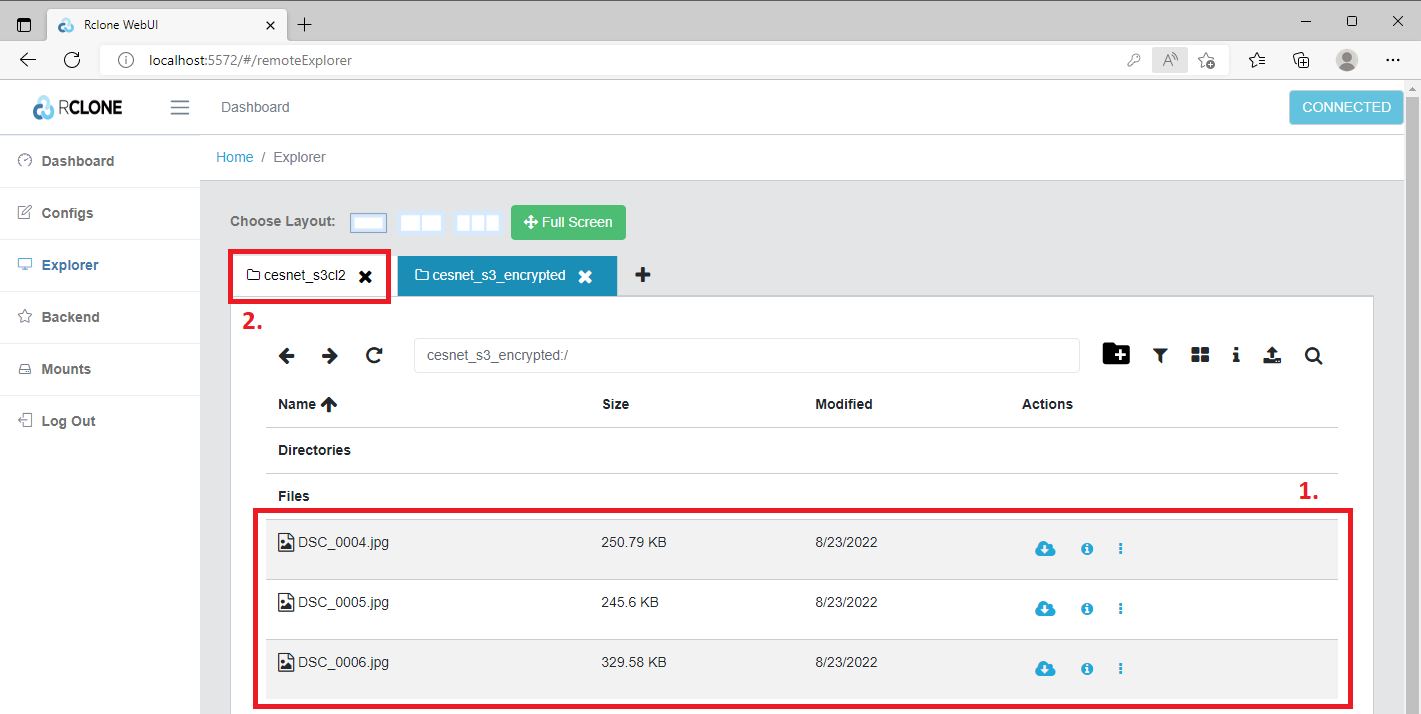Viewport: 1421px width, 714px height.
Task: Open search using the magnifier icon
Action: pos(1313,355)
